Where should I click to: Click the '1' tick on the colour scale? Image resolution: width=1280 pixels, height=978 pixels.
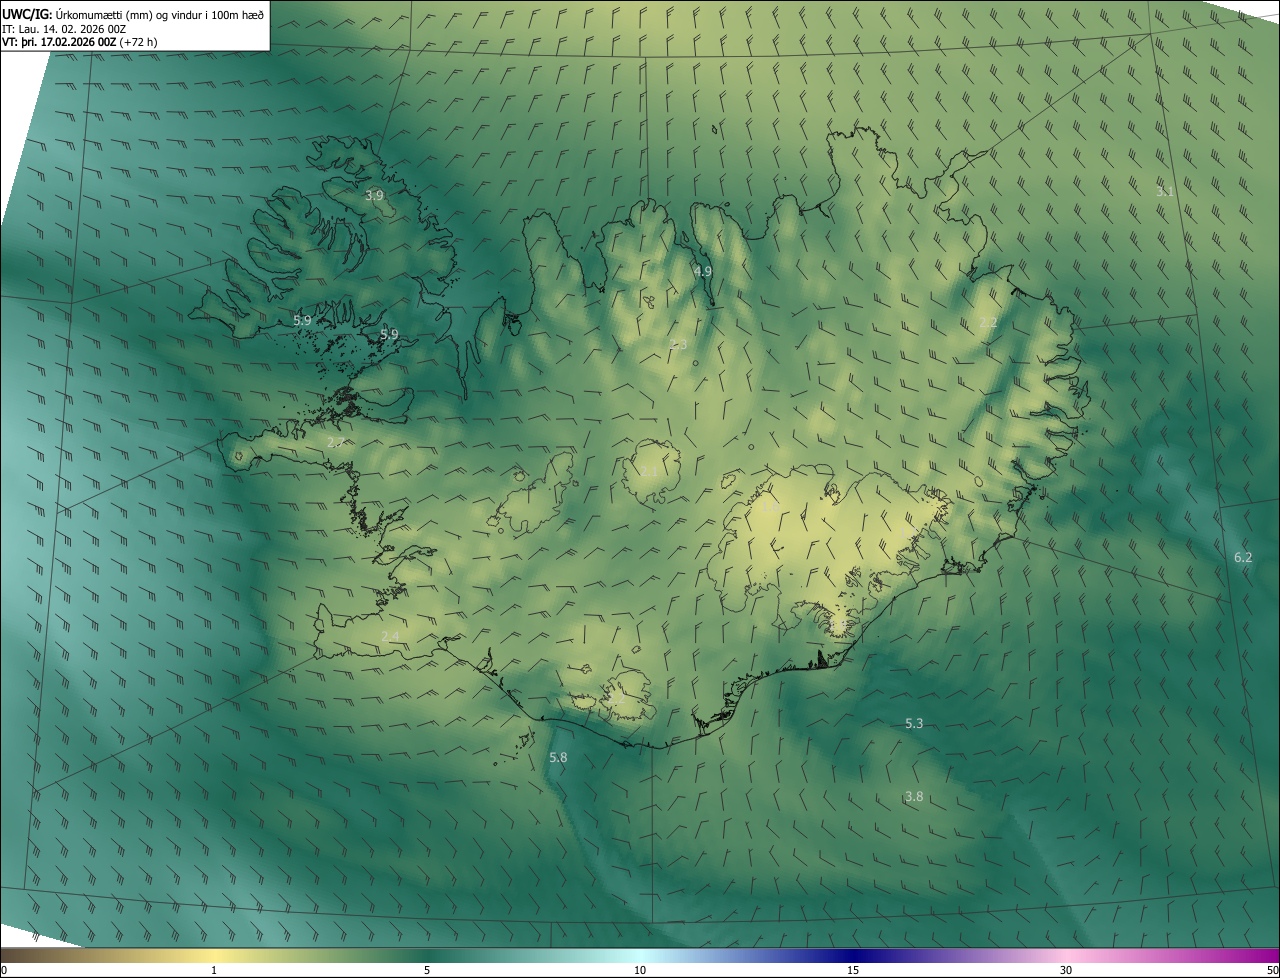click(214, 970)
